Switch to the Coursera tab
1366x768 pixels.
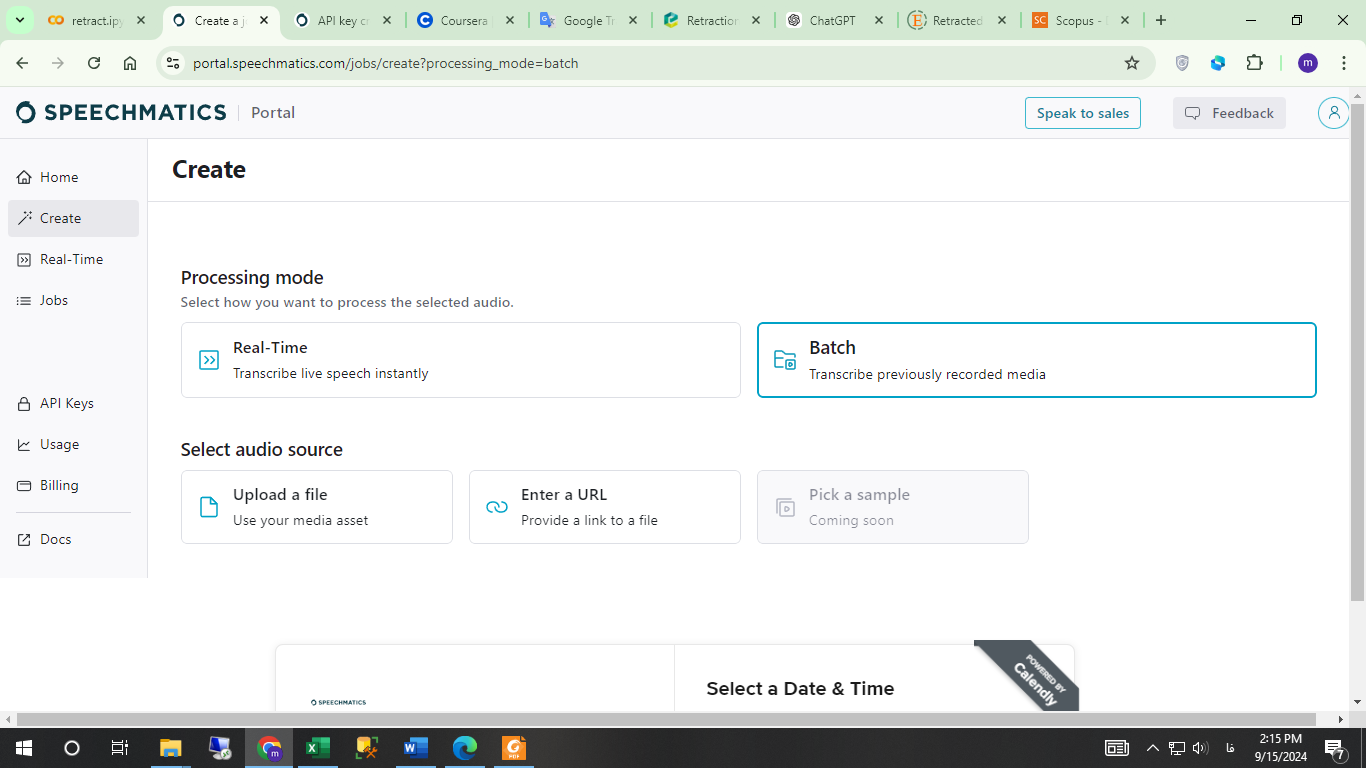[x=466, y=20]
